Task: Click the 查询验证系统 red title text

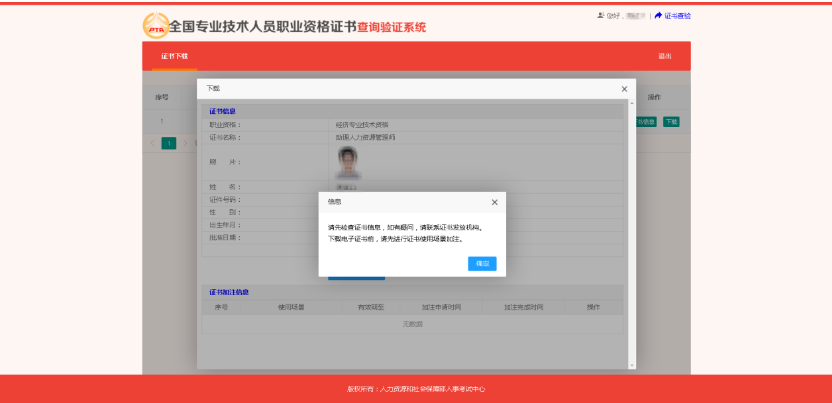Action: [x=392, y=27]
